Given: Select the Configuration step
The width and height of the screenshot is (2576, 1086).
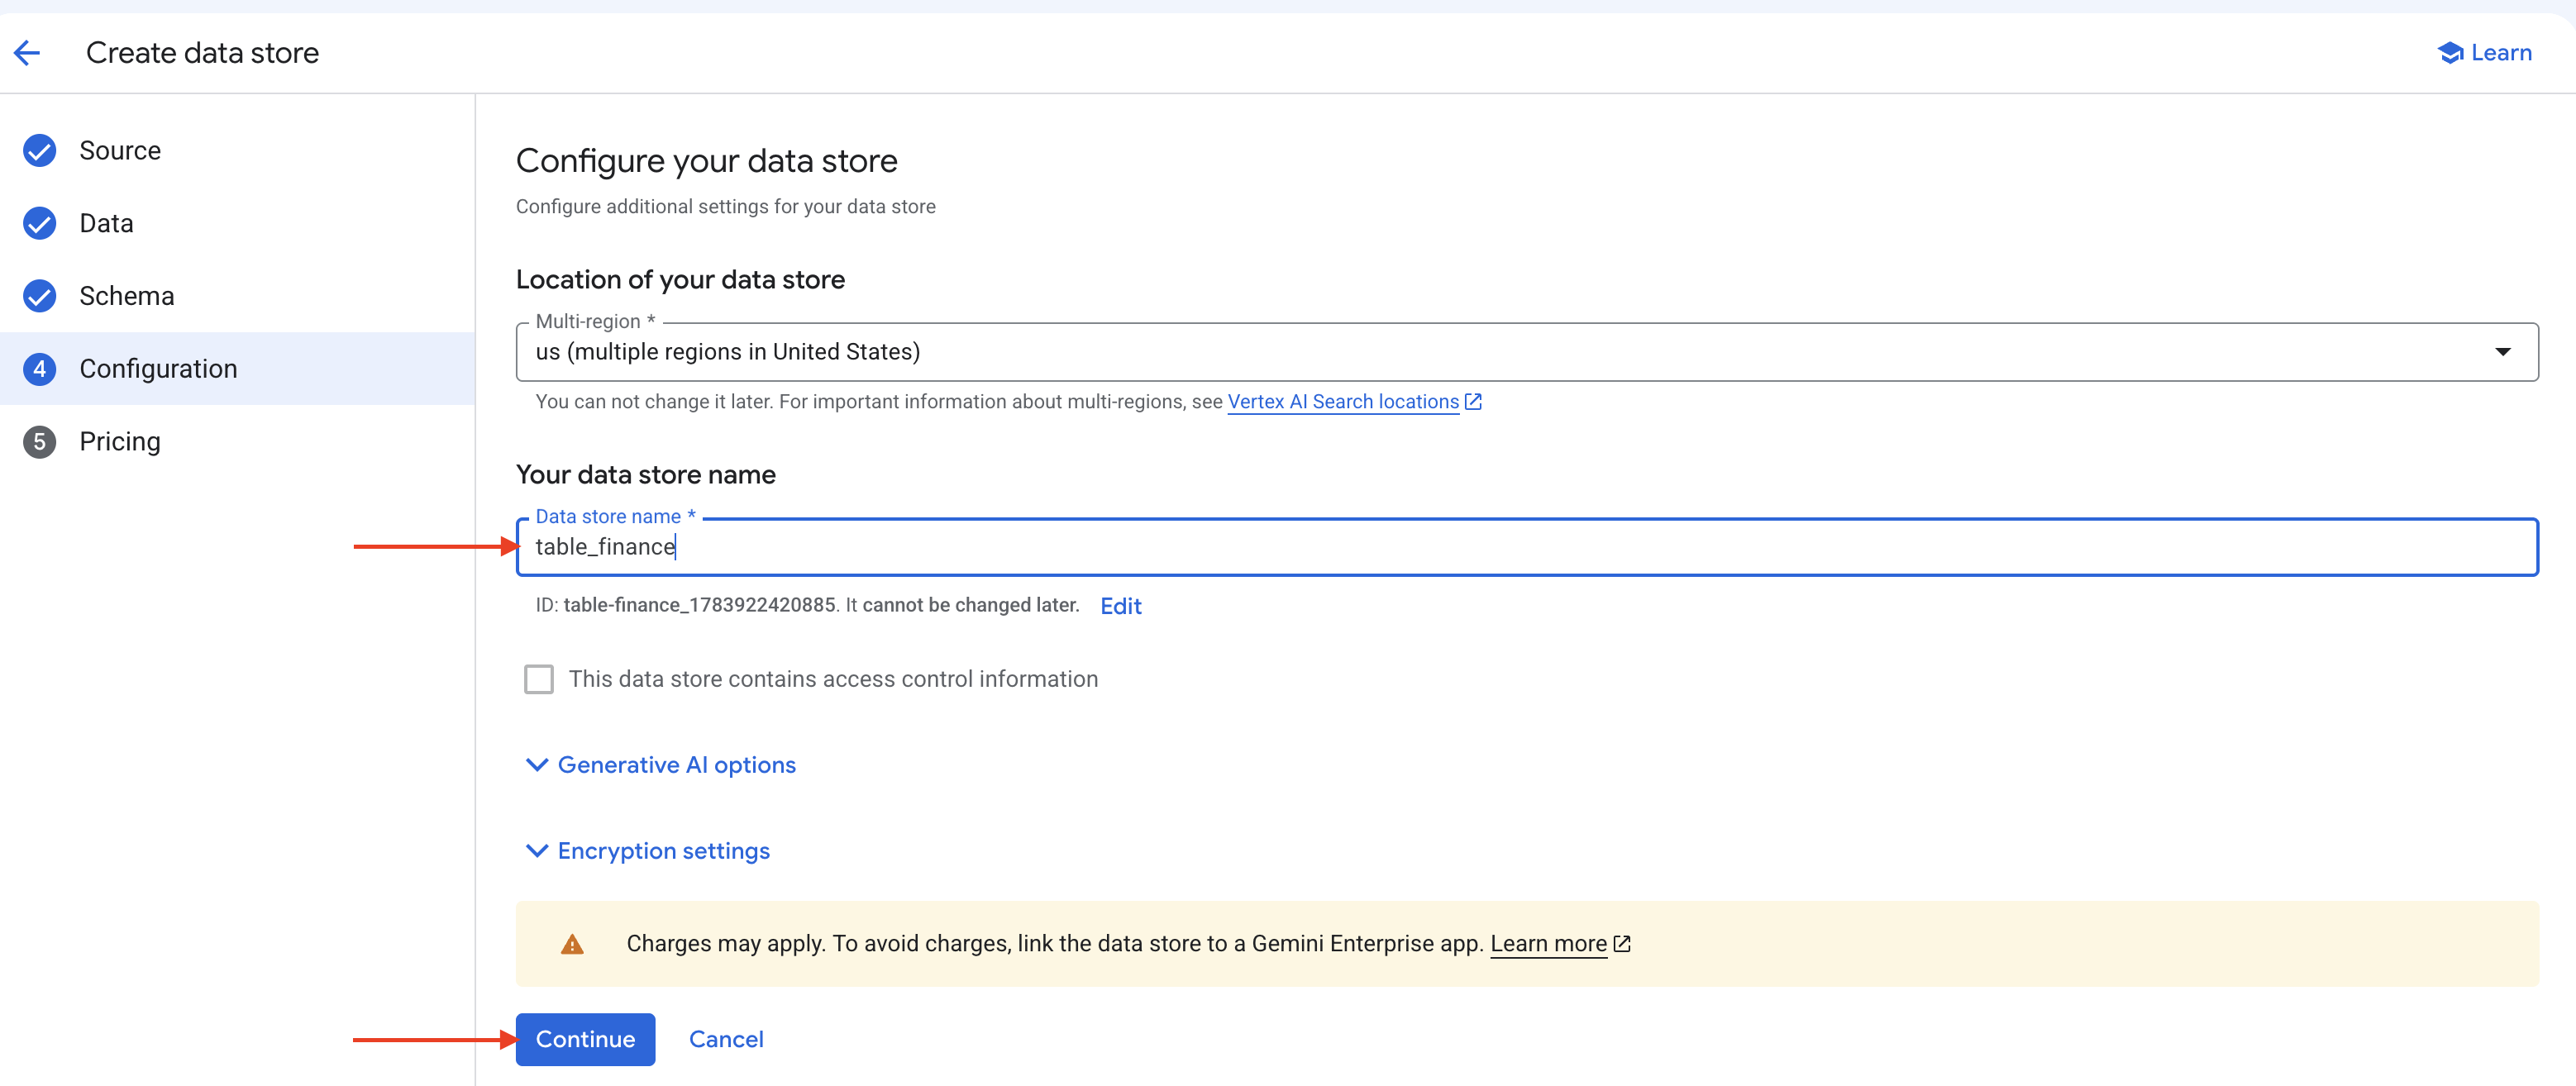Looking at the screenshot, I should click(x=237, y=369).
